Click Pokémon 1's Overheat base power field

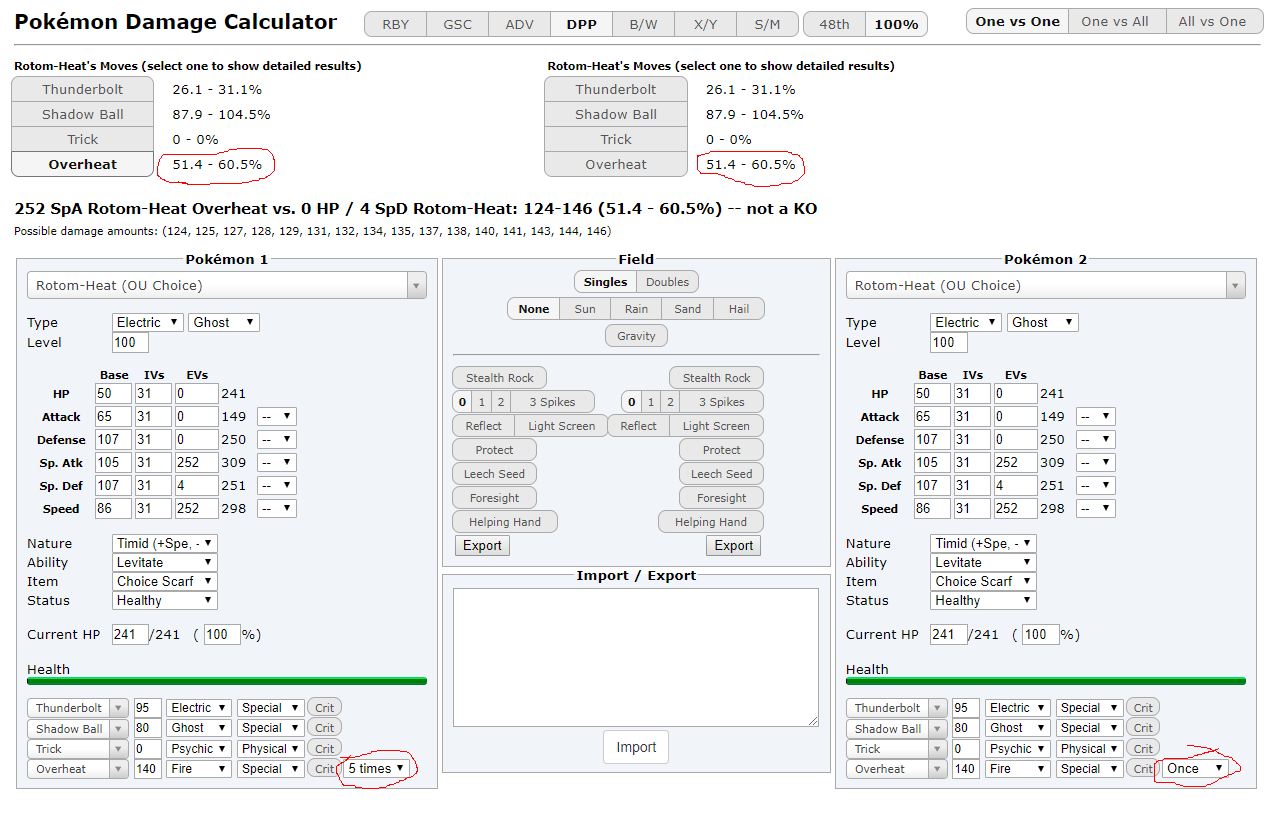148,768
